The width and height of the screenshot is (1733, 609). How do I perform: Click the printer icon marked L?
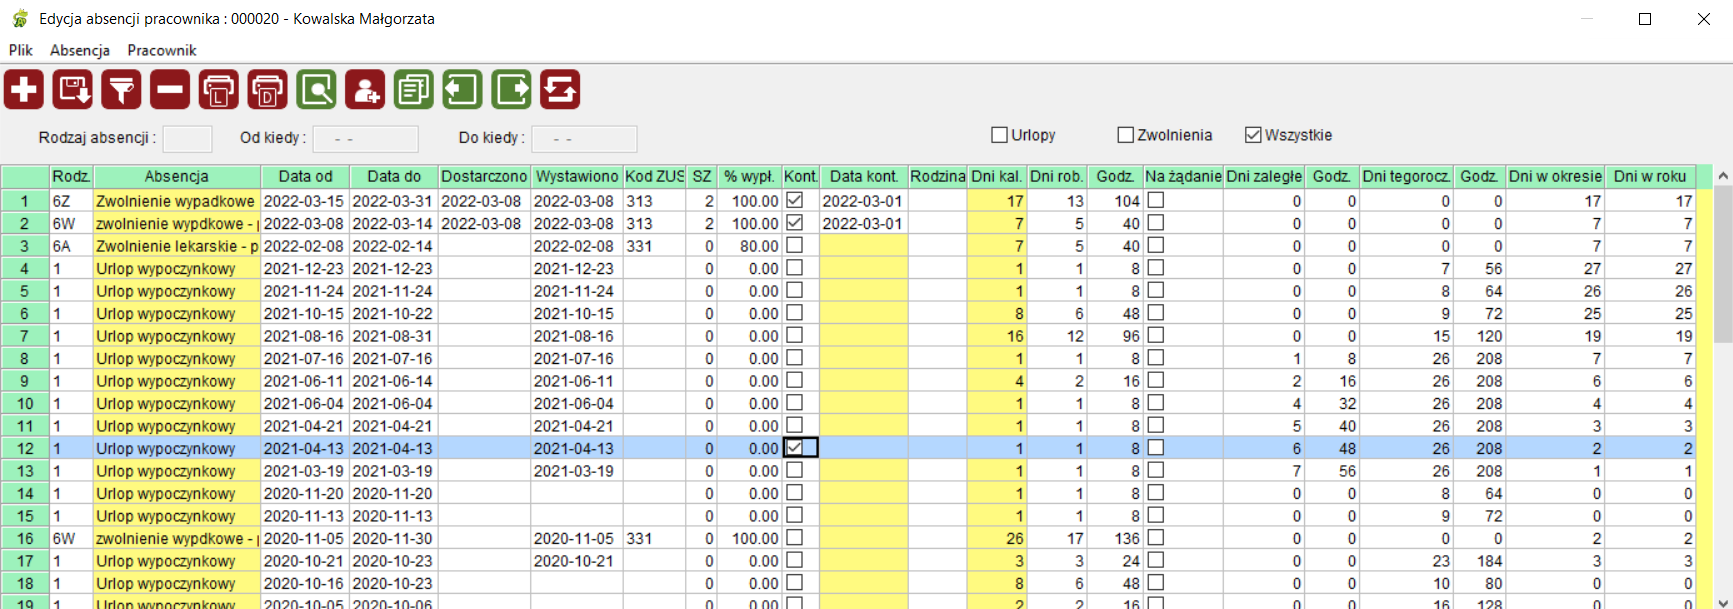pyautogui.click(x=219, y=90)
